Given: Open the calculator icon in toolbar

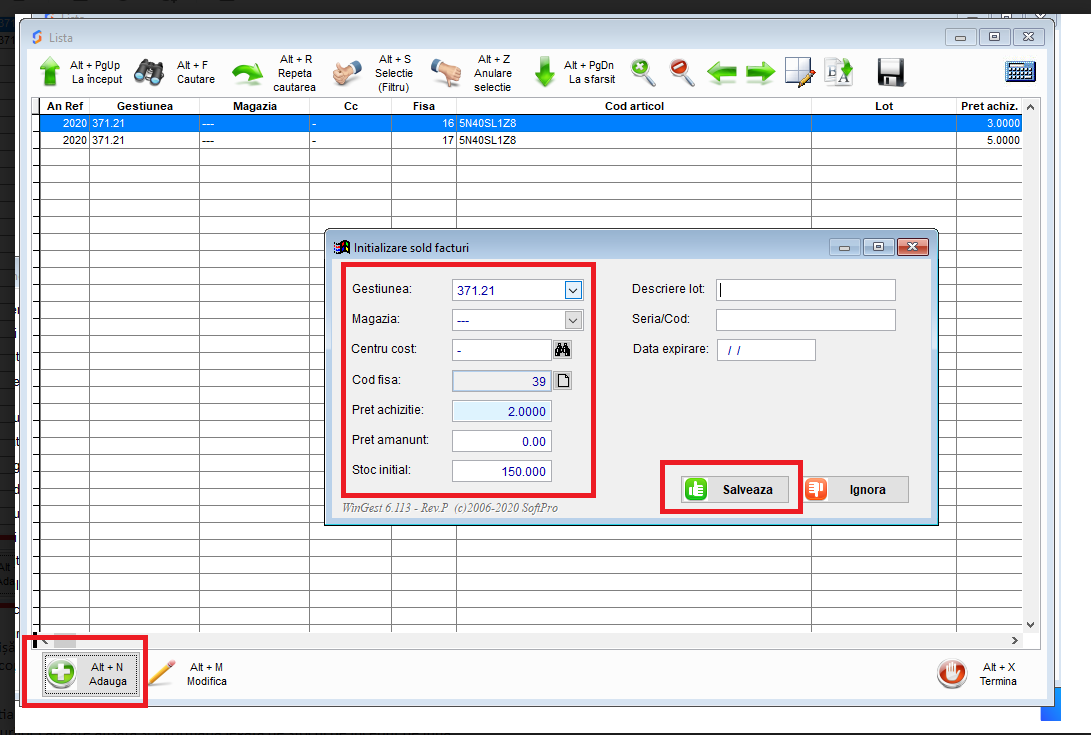Looking at the screenshot, I should (1020, 72).
